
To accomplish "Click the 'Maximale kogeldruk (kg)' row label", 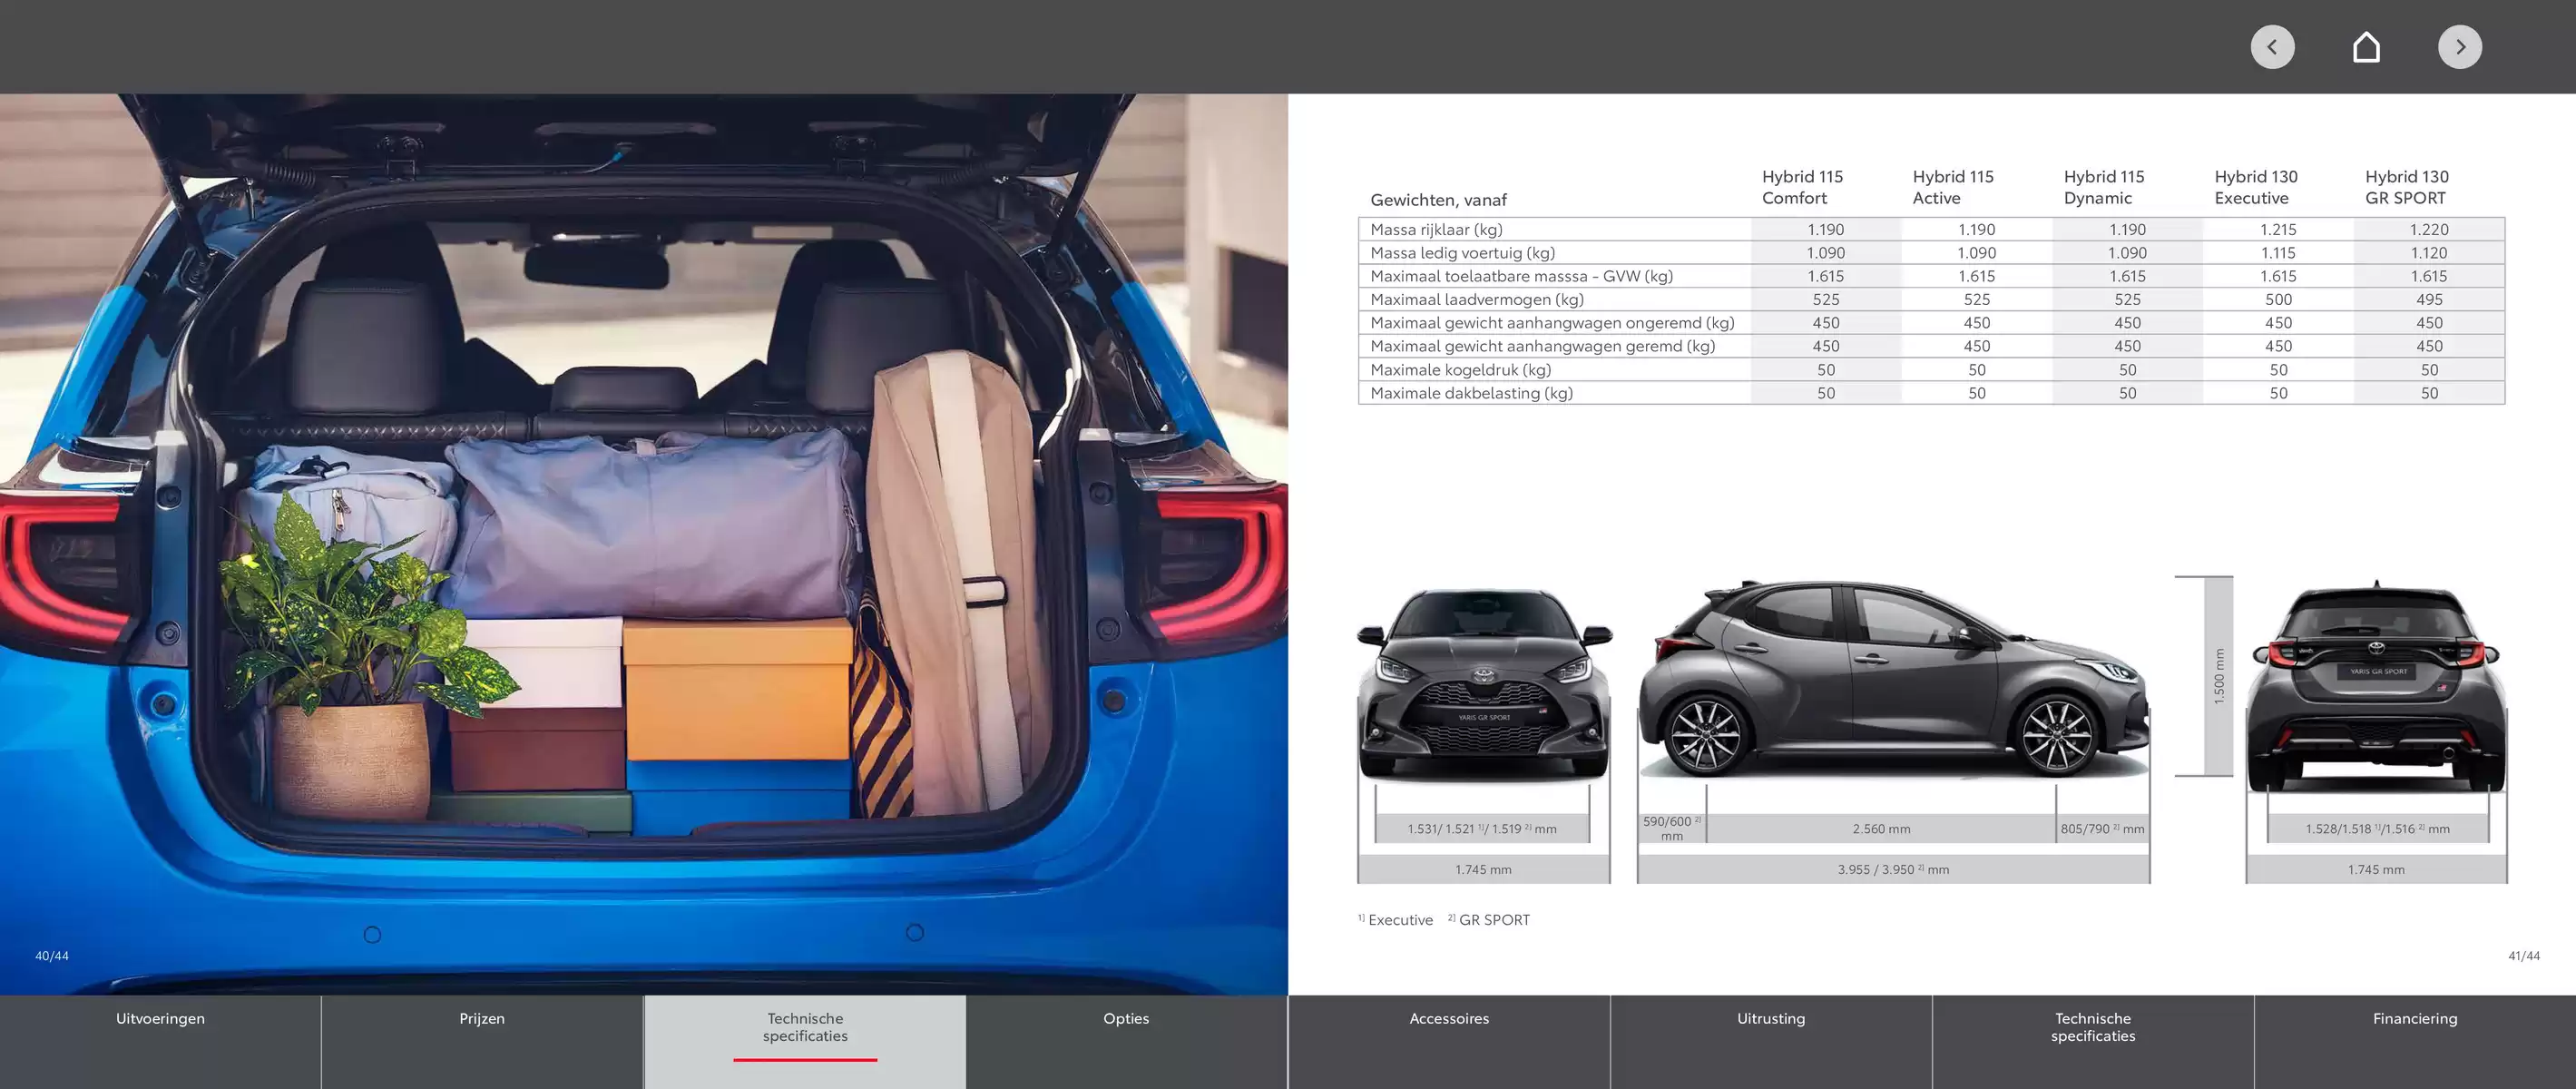I will pos(1460,370).
